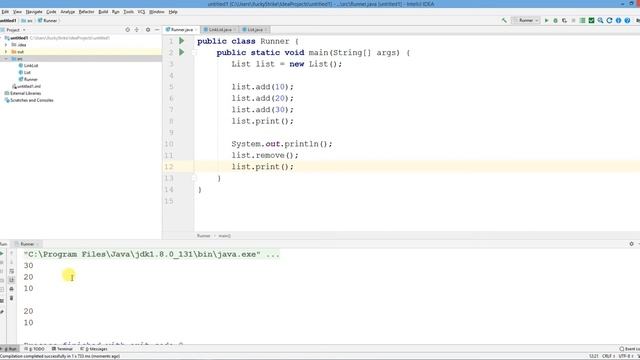Hide the Project panel with minus icon
Image resolution: width=640 pixels, height=360 pixels.
coord(157,30)
